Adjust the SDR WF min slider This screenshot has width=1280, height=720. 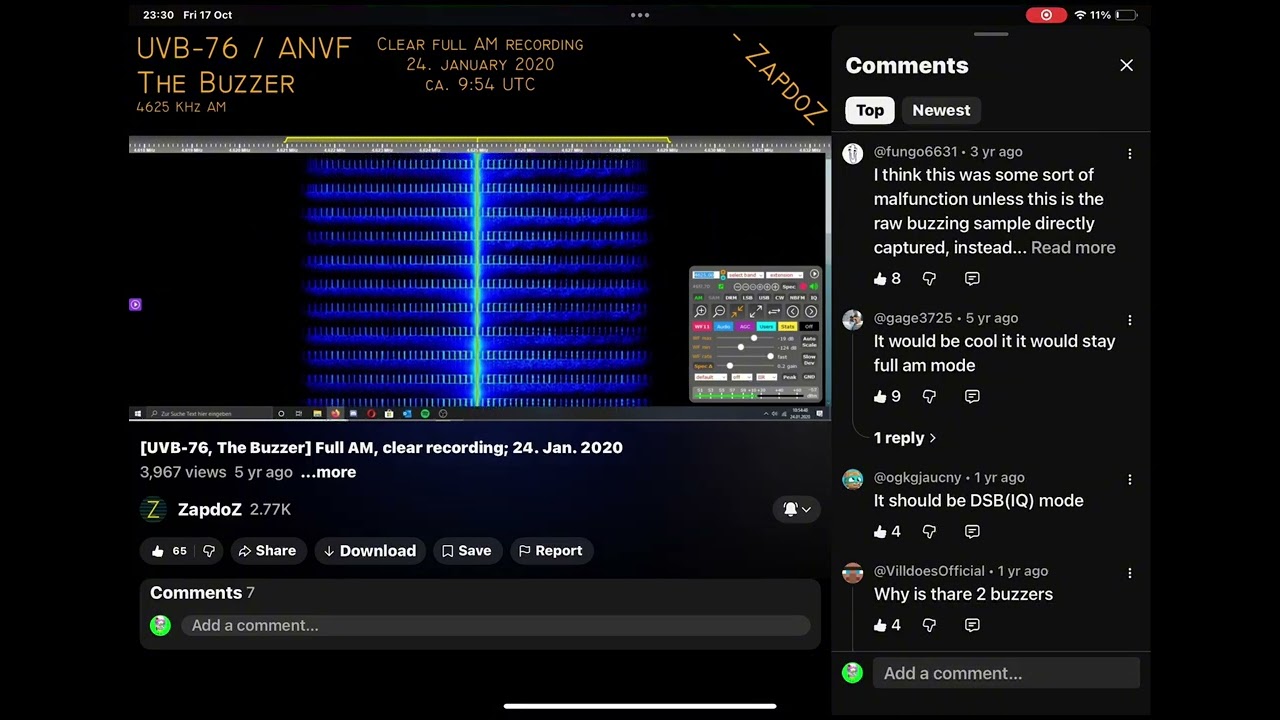pyautogui.click(x=745, y=347)
